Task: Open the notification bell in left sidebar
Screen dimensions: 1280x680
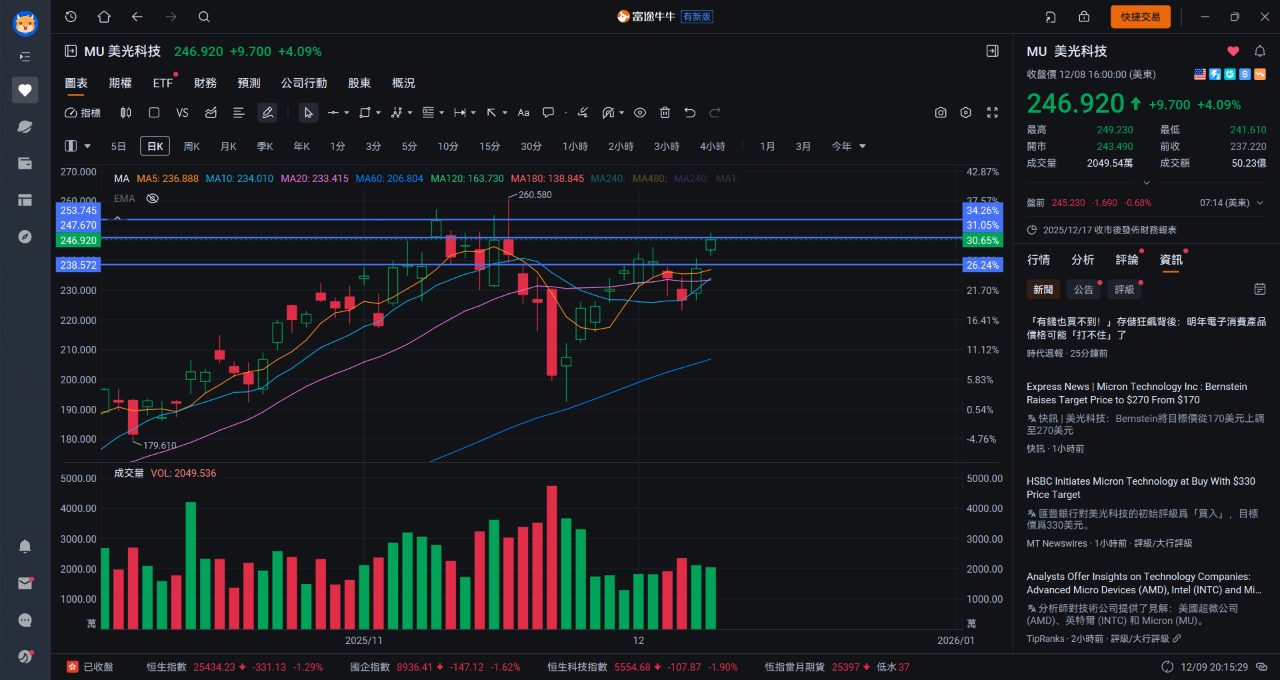Action: point(25,546)
